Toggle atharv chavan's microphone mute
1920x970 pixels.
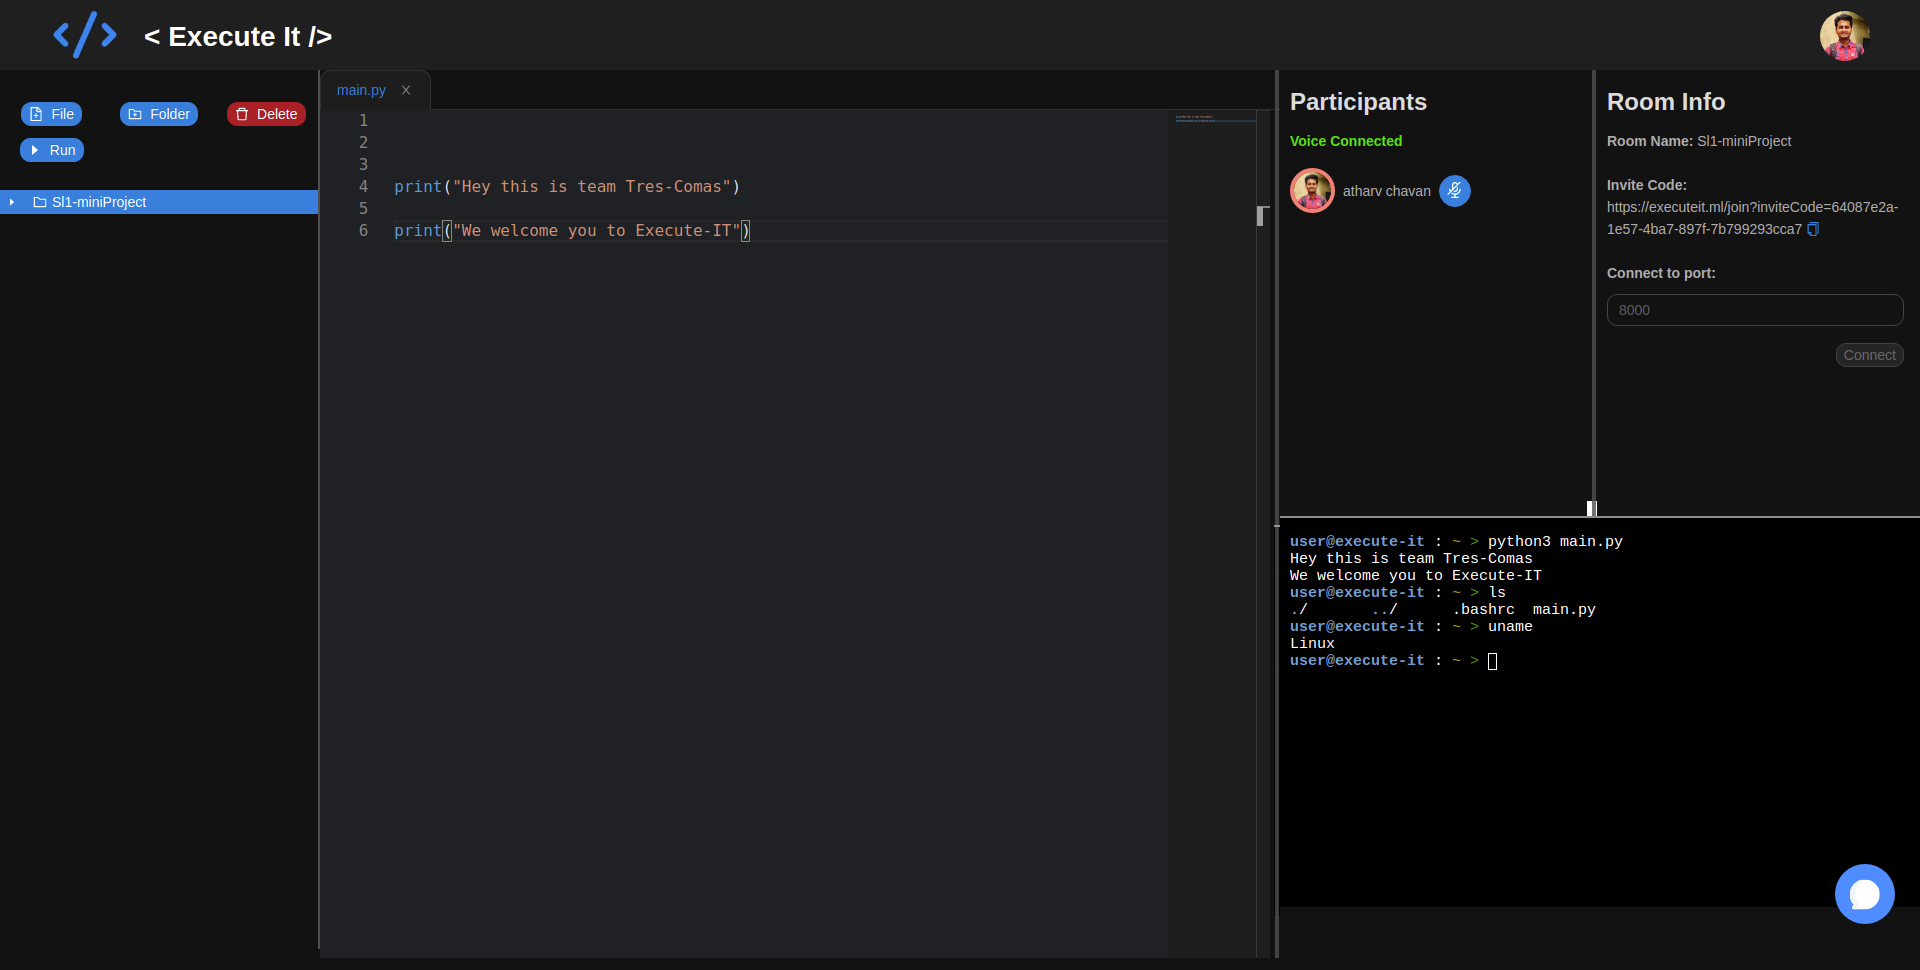coord(1455,191)
